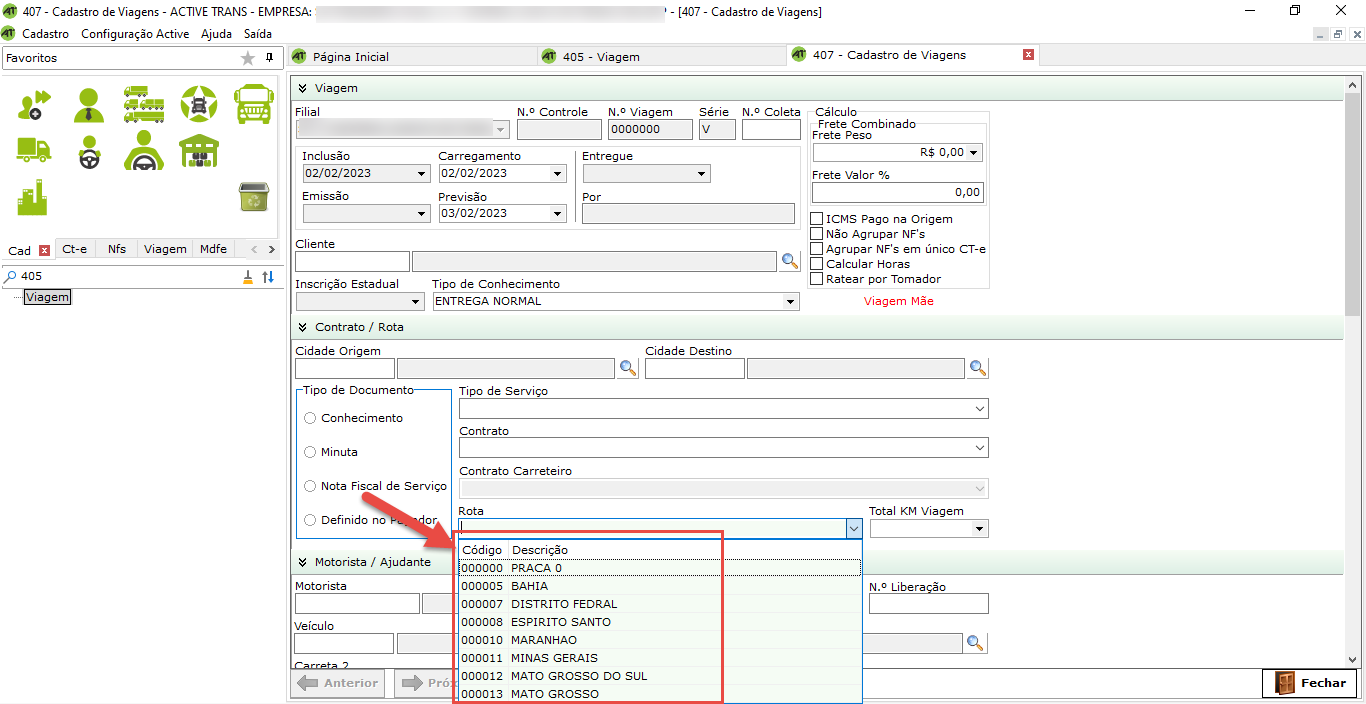Click the Fechar button
This screenshot has height=704, width=1366.
1311,683
